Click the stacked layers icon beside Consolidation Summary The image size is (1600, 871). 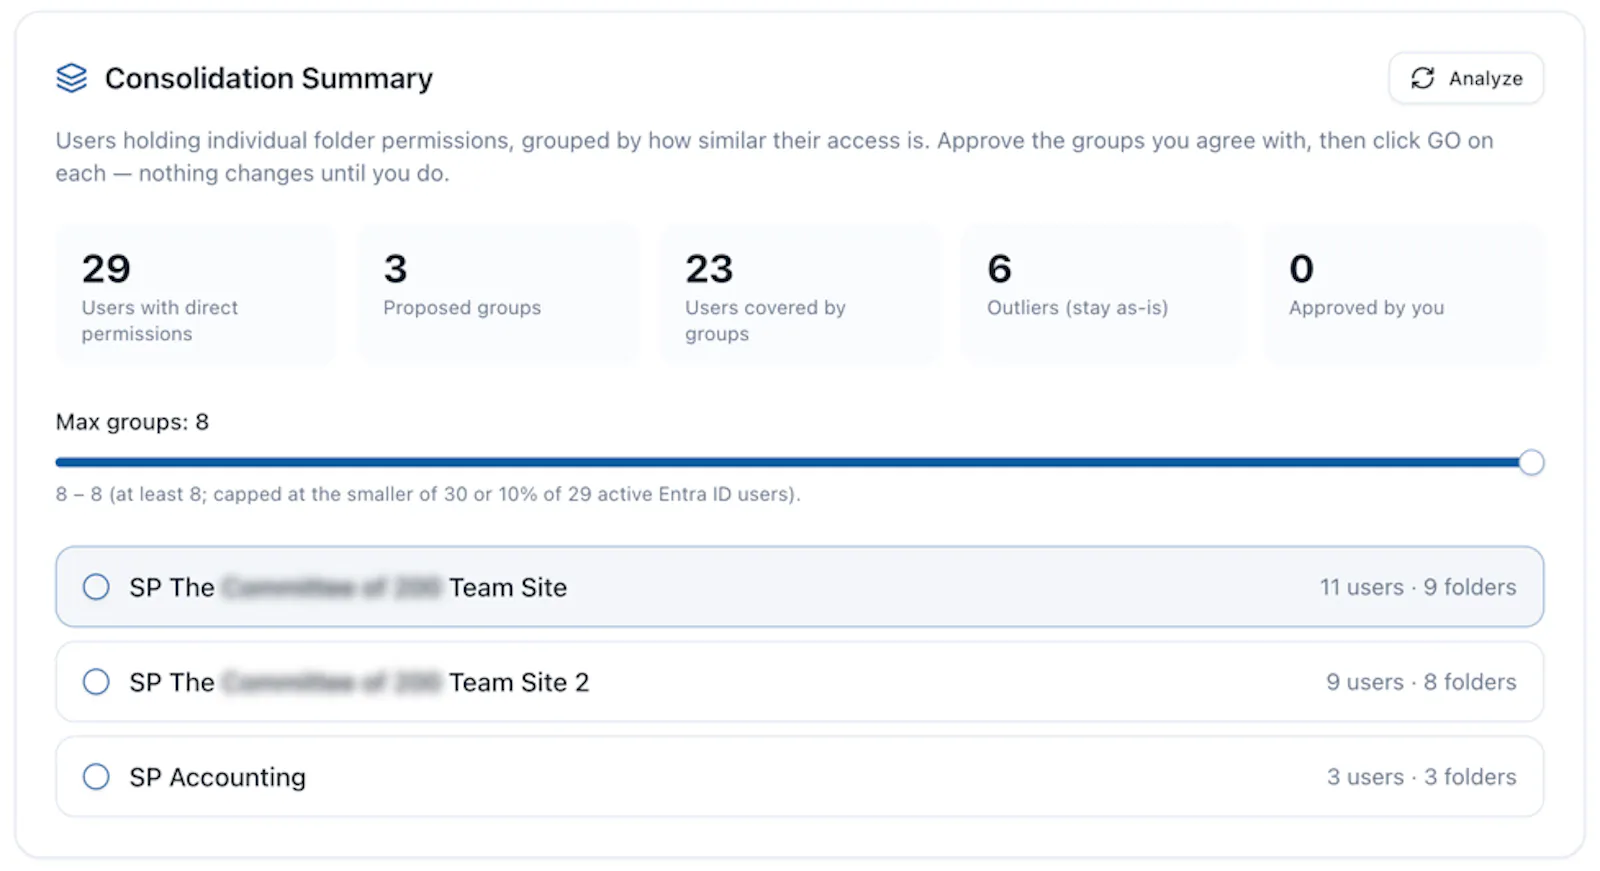pyautogui.click(x=72, y=78)
